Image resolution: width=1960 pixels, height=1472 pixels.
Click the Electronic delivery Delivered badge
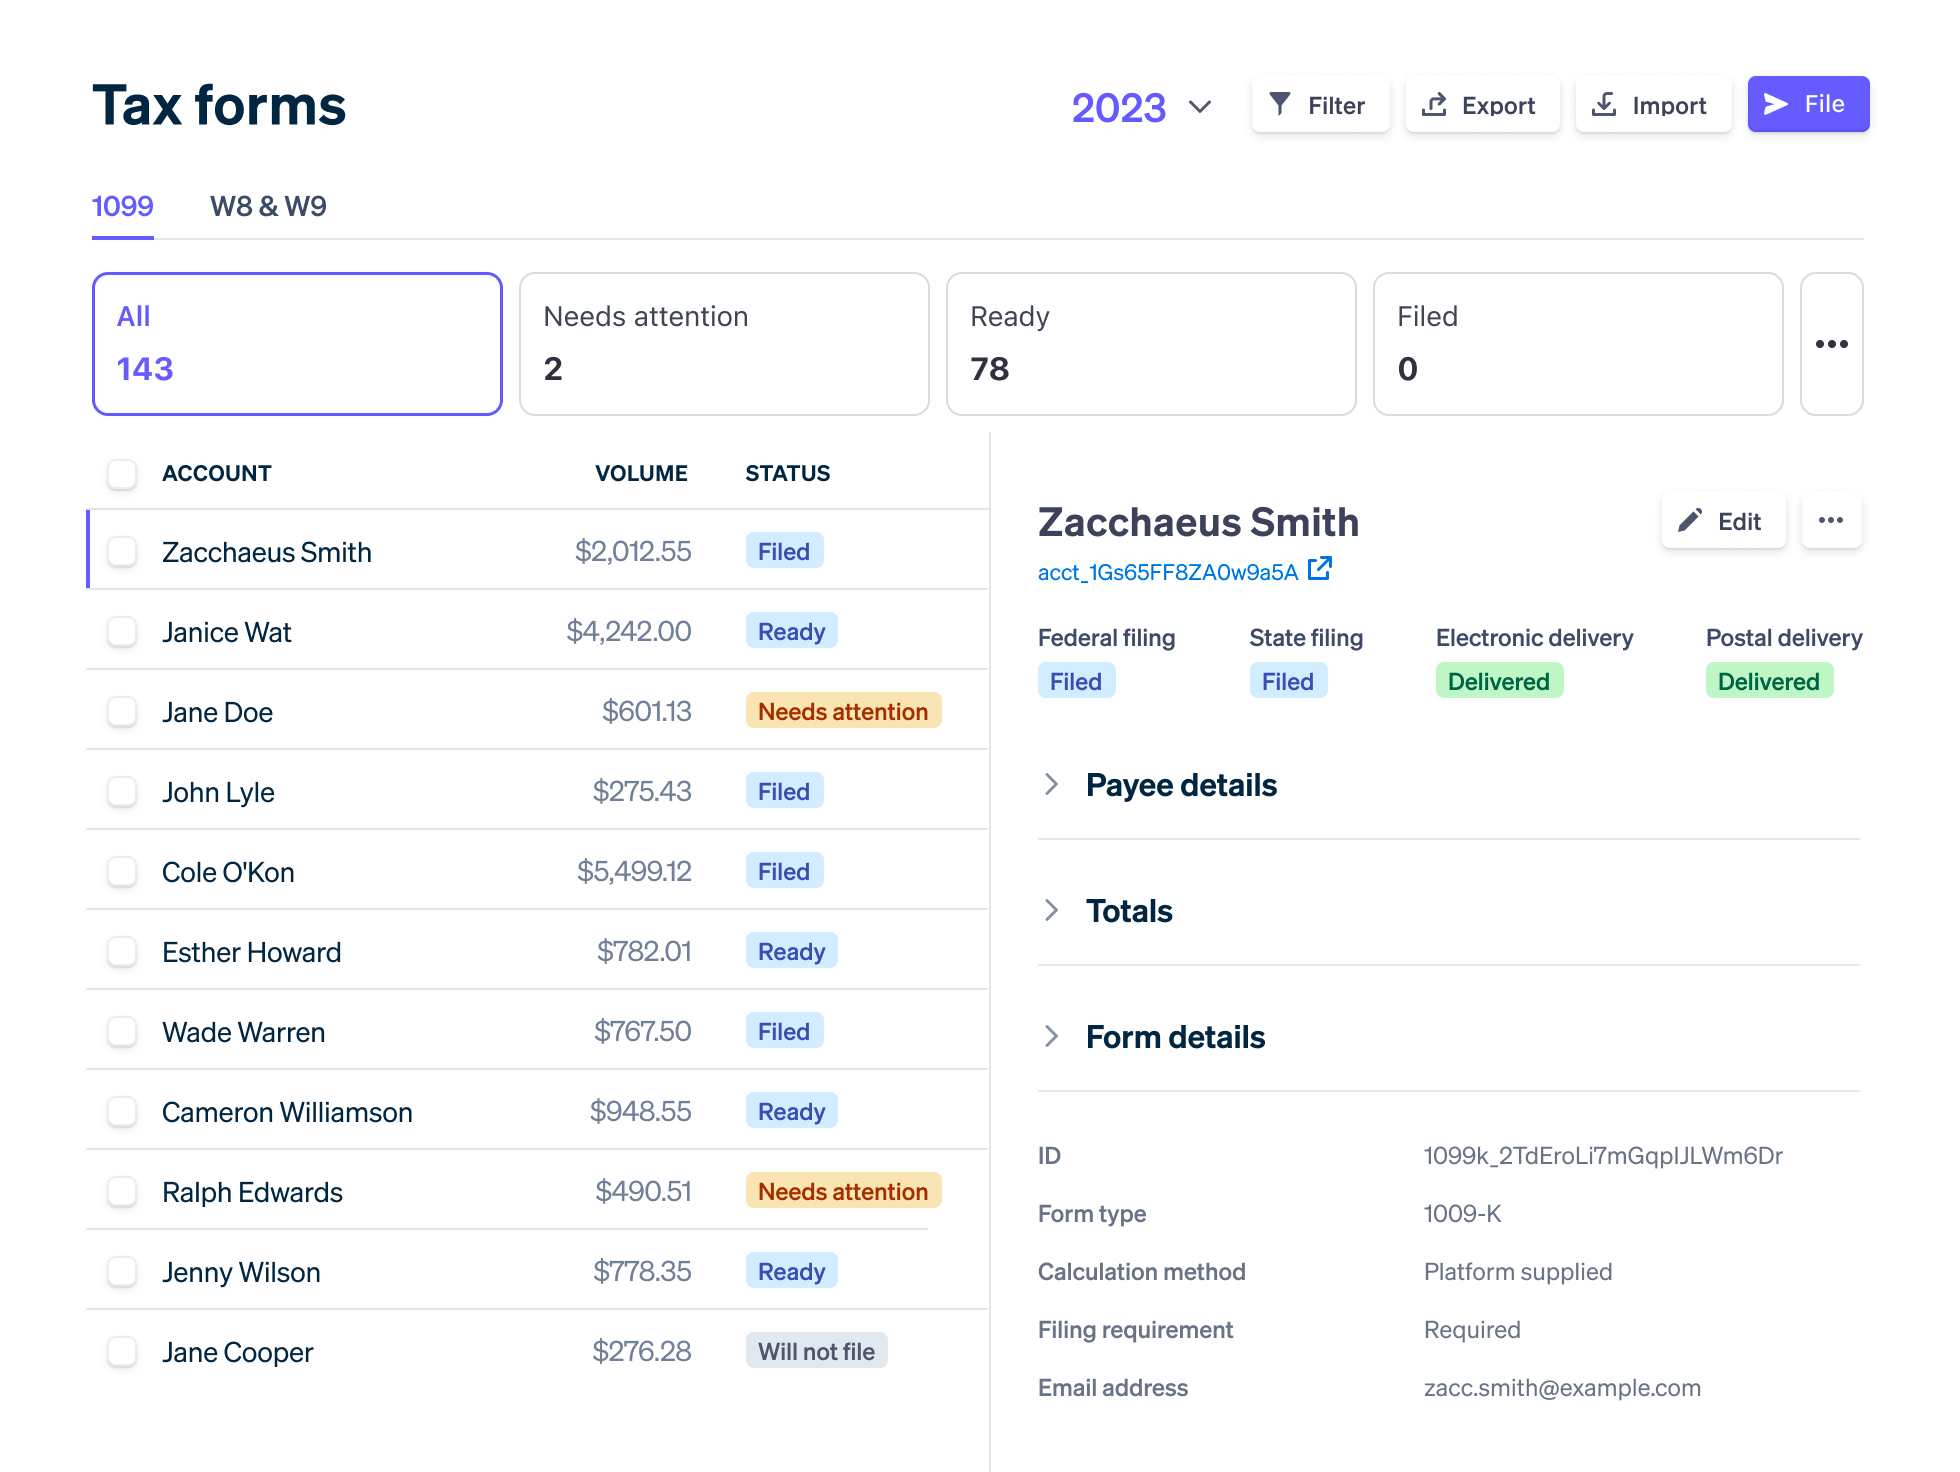1499,681
